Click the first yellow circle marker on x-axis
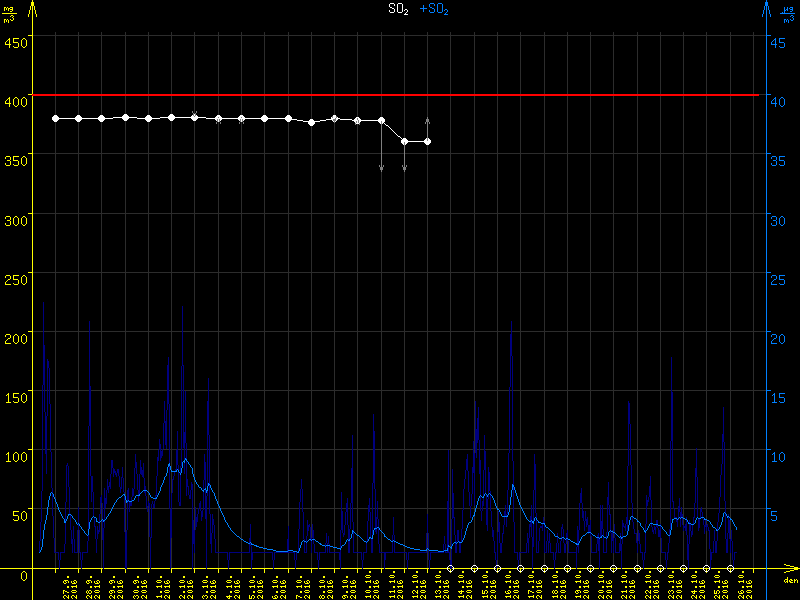The image size is (800, 600). pos(450,568)
